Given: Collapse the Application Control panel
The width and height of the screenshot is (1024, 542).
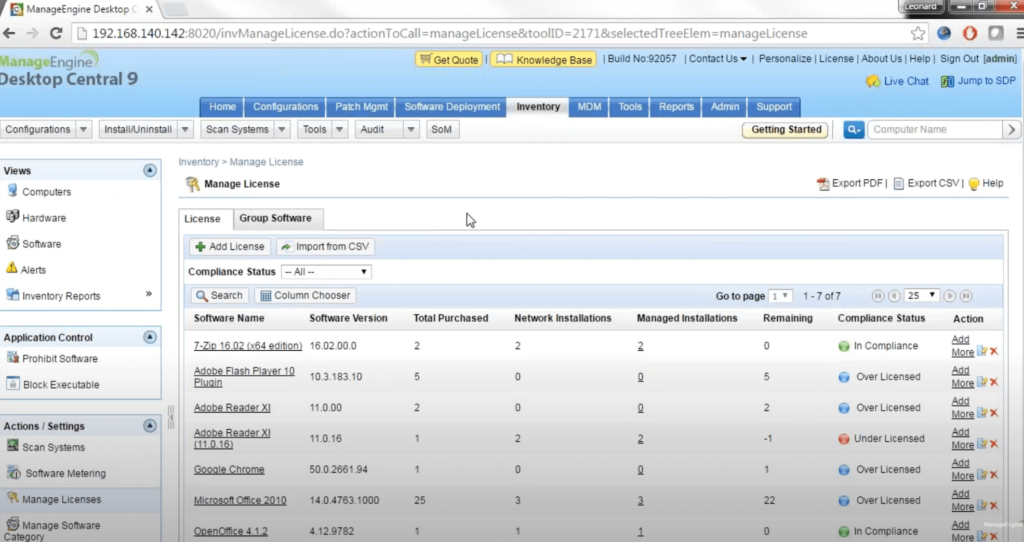Looking at the screenshot, I should [x=150, y=337].
